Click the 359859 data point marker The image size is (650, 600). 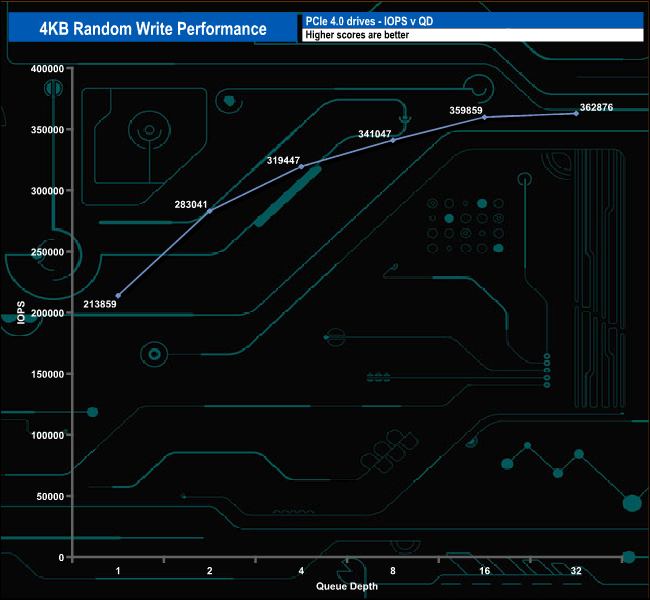tap(485, 117)
